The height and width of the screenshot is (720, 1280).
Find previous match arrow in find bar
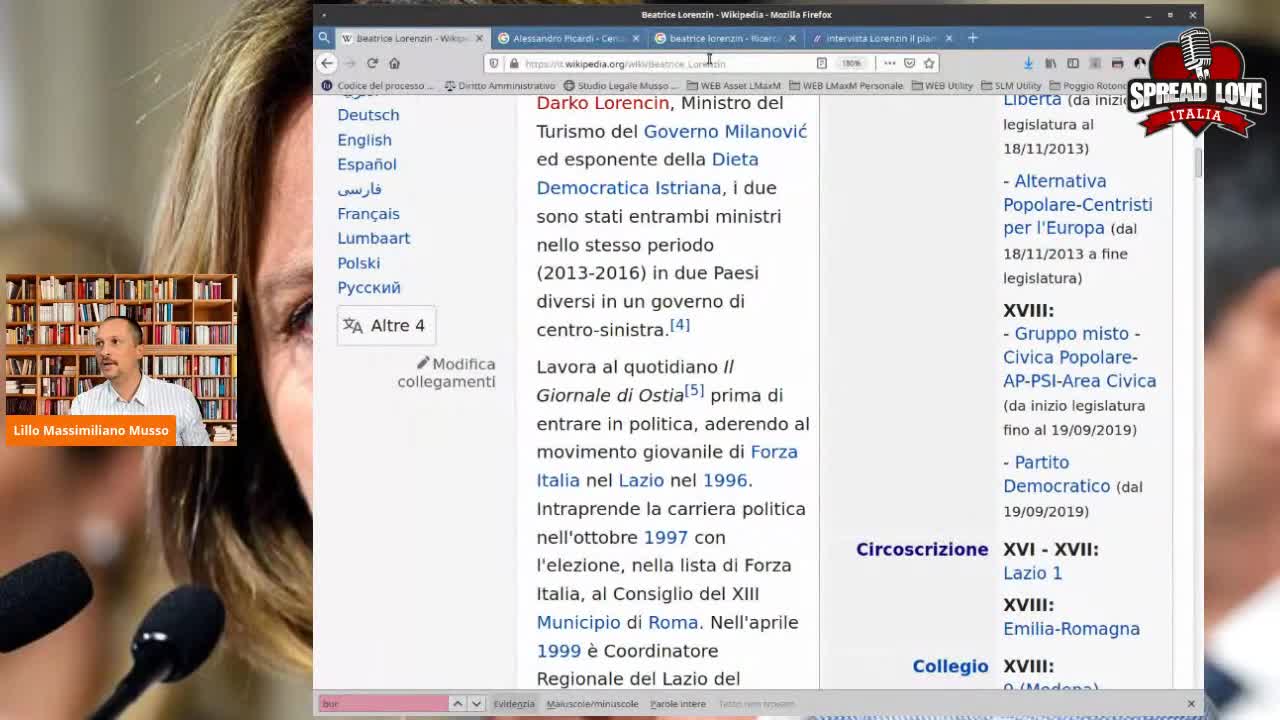[x=457, y=704]
